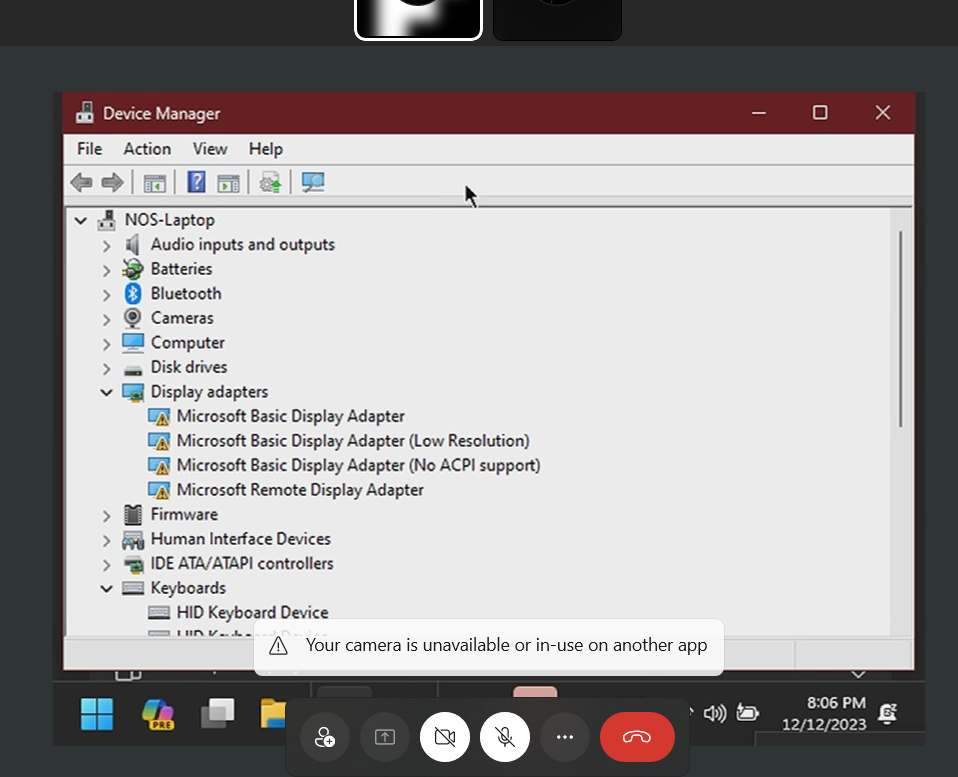The width and height of the screenshot is (958, 777).
Task: Click the Firmware chip icon
Action: [x=133, y=515]
